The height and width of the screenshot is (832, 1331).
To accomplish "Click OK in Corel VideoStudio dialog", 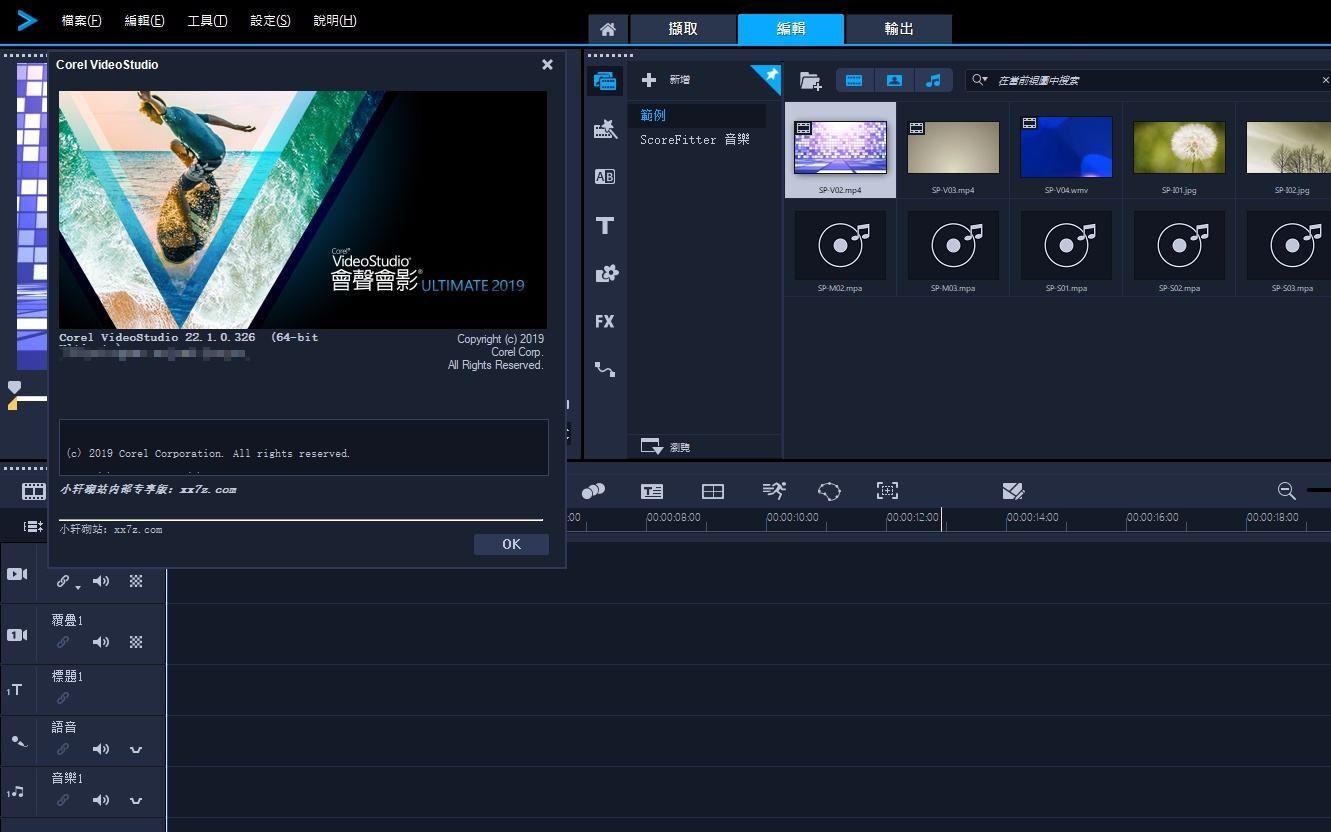I will click(x=511, y=544).
